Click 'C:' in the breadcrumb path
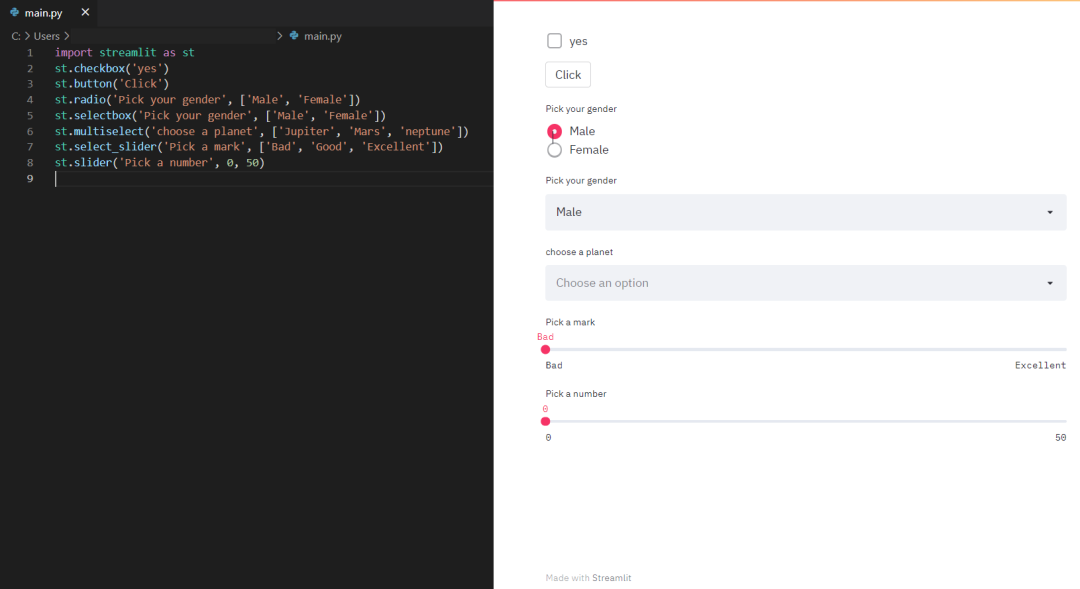Screen dimensions: 1080x589 click(16, 36)
